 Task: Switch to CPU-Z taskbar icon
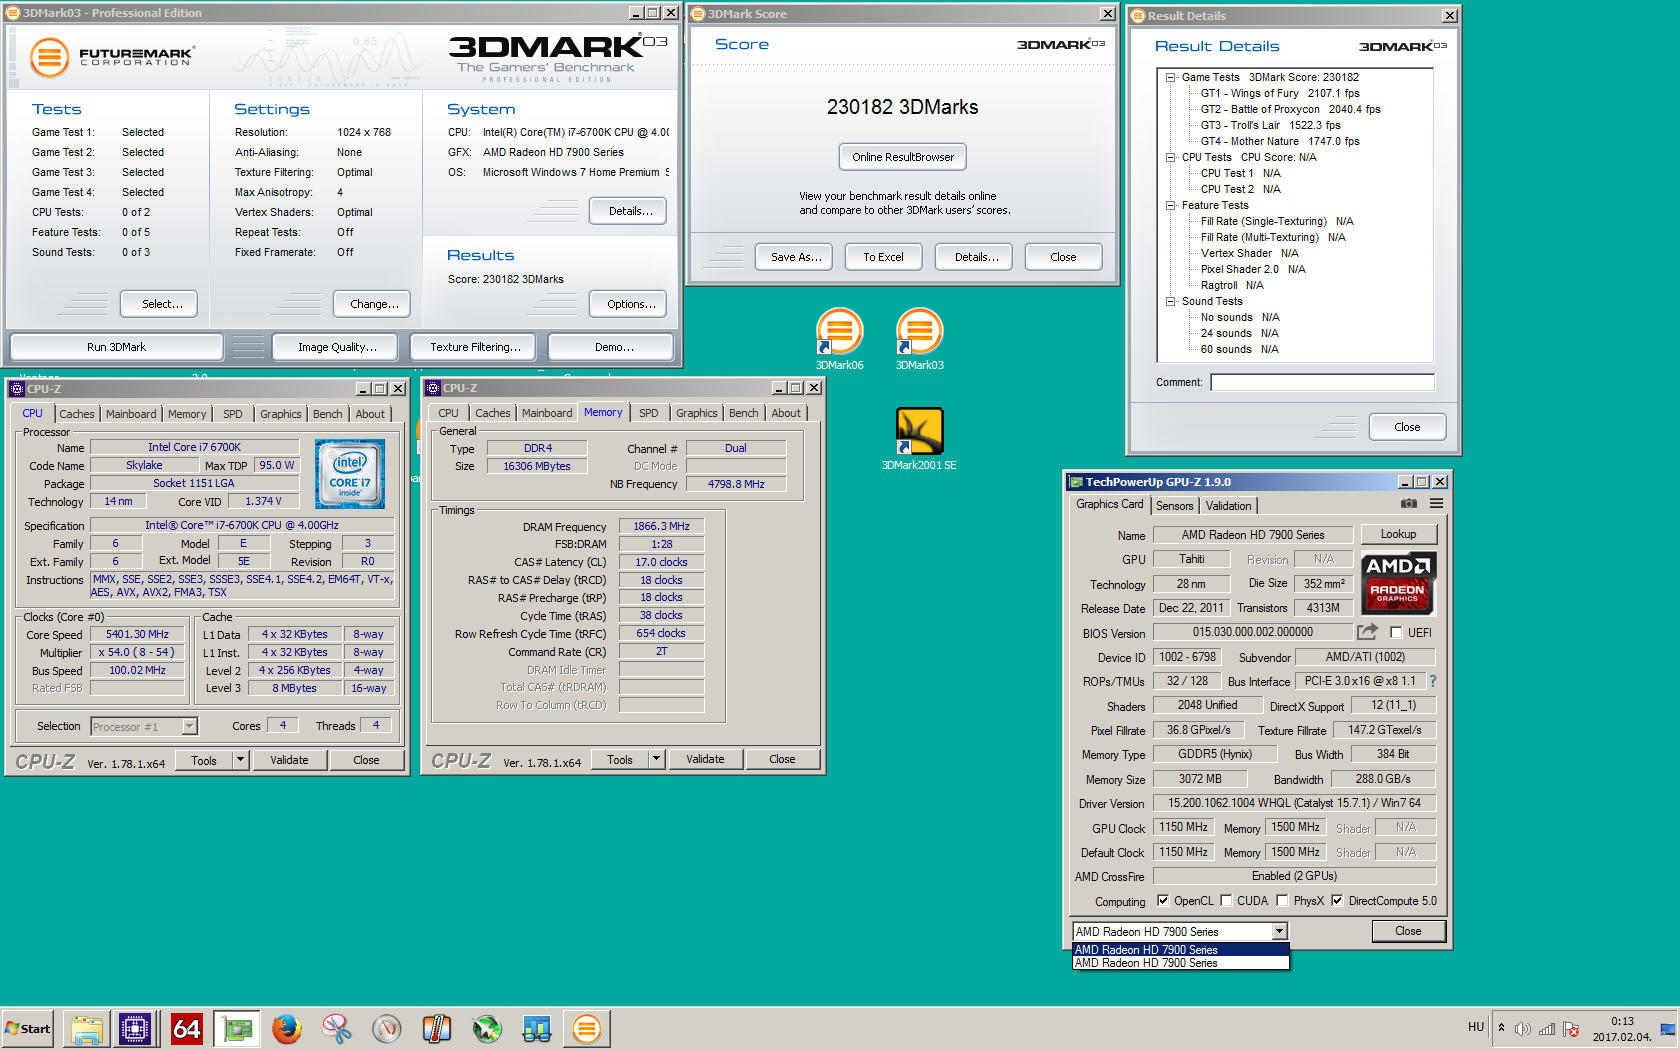point(135,1028)
